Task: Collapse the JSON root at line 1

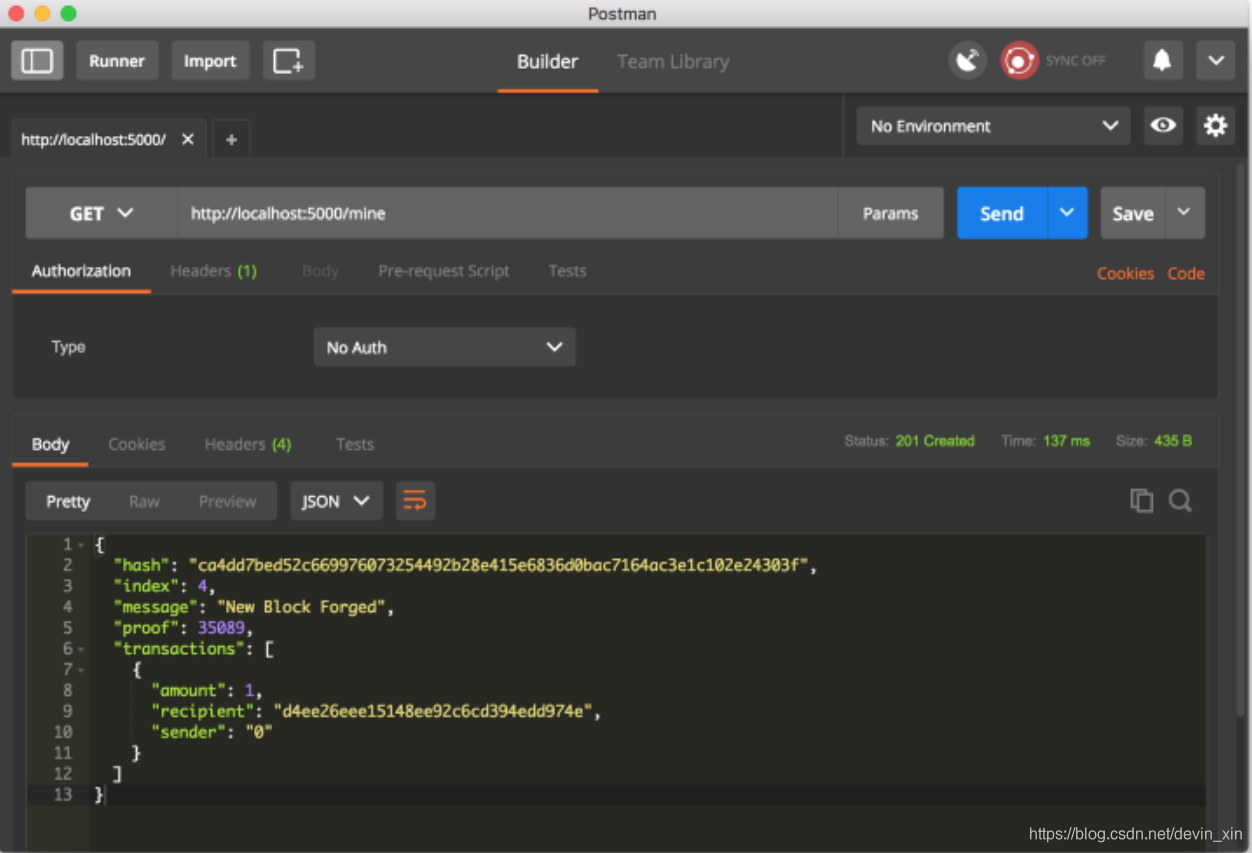Action: (x=81, y=545)
